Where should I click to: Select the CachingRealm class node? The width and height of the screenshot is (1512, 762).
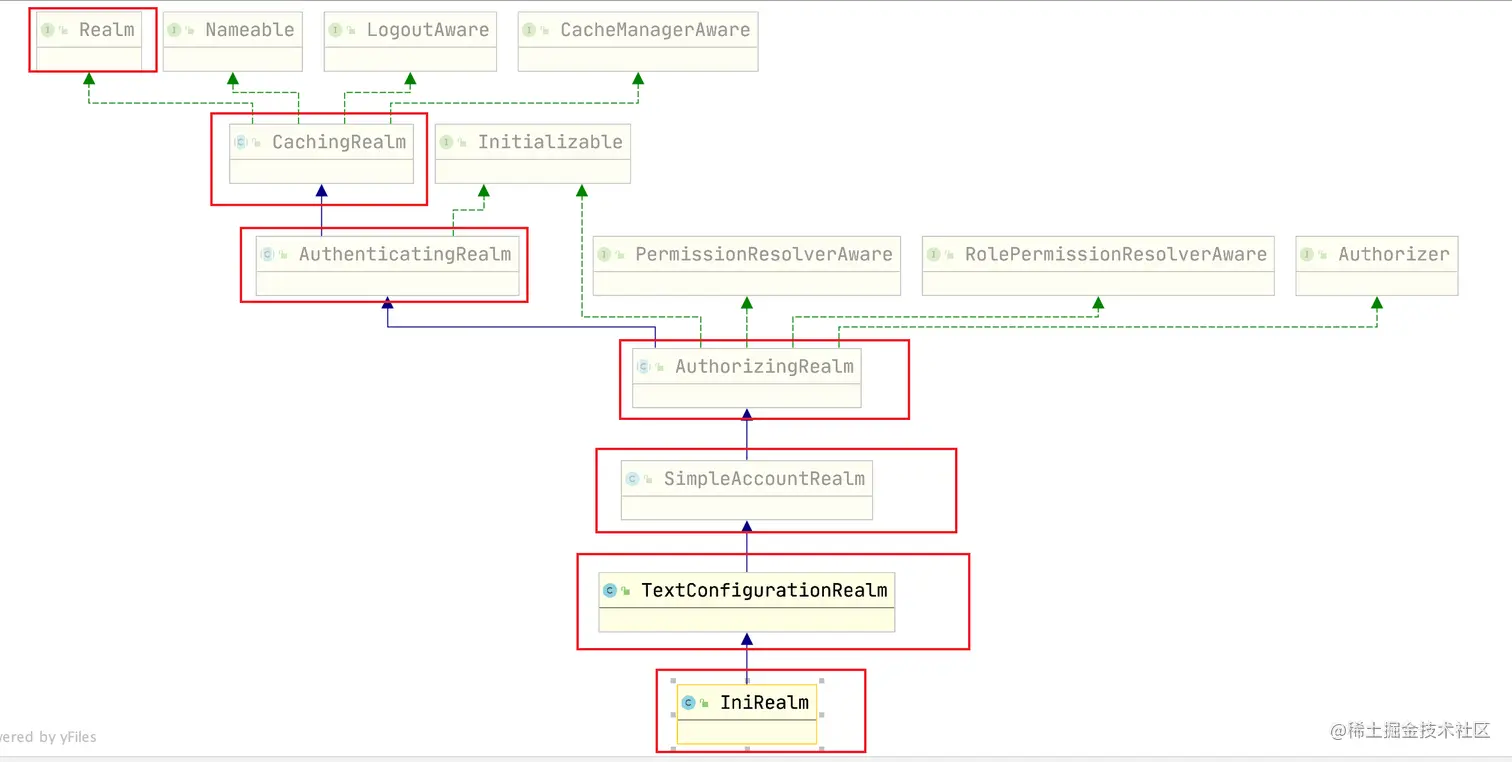(321, 153)
